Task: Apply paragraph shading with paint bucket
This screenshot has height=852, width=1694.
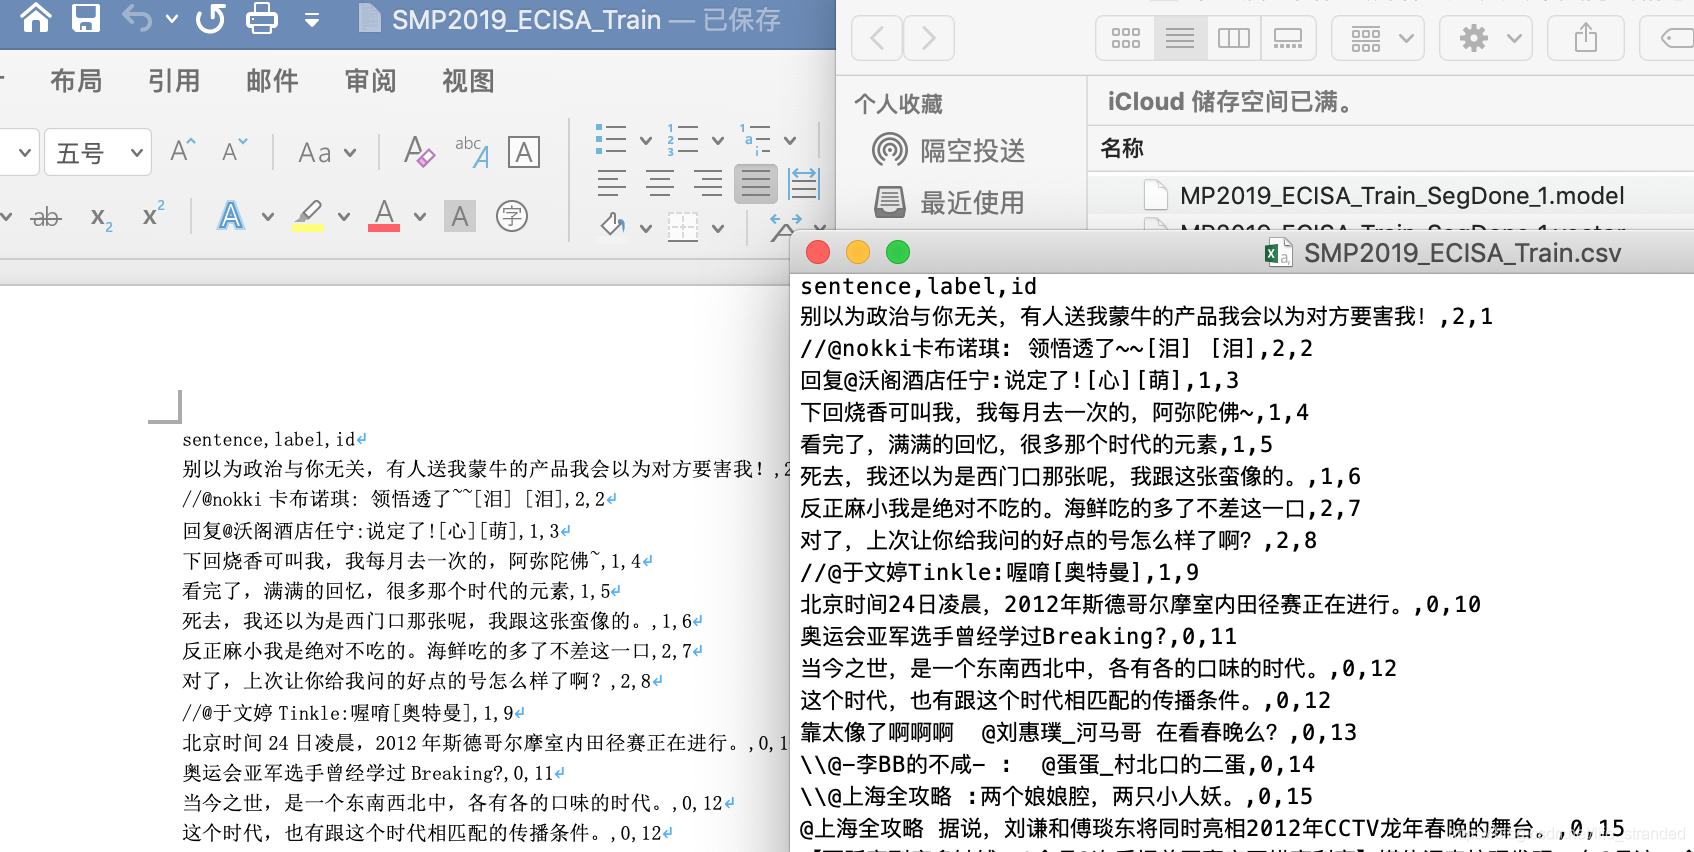Action: (x=612, y=226)
